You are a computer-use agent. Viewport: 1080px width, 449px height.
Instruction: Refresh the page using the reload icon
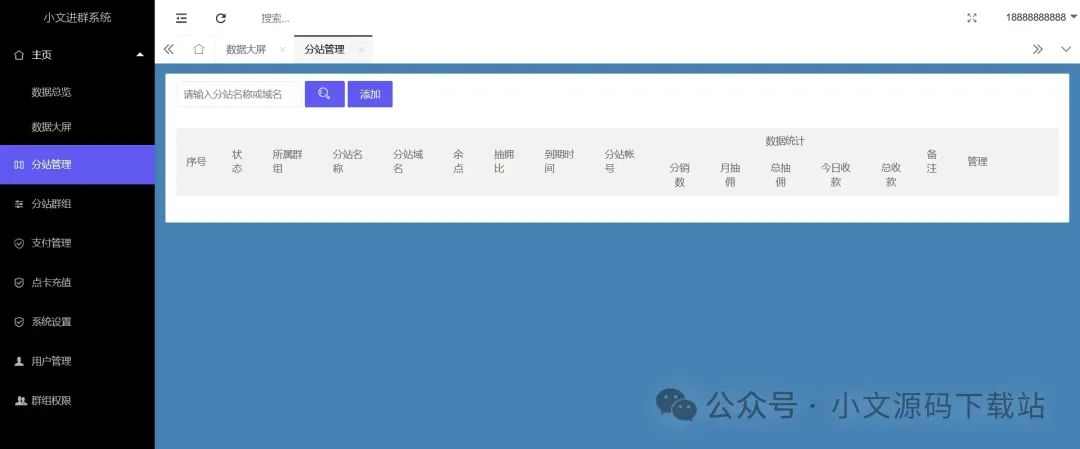click(x=220, y=19)
